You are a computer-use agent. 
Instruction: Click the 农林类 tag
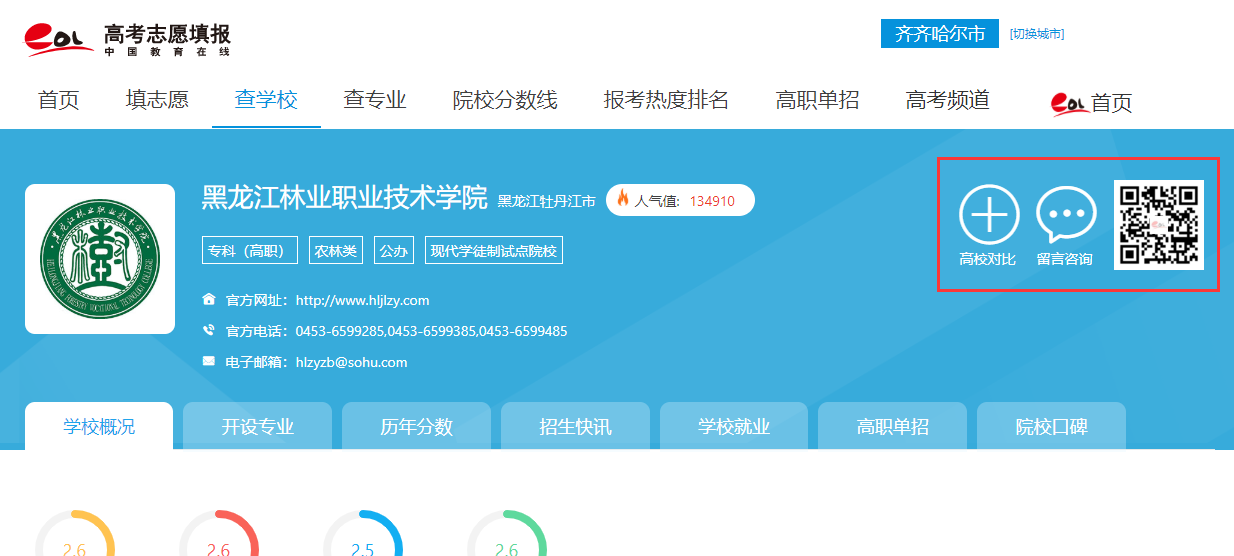tap(336, 251)
